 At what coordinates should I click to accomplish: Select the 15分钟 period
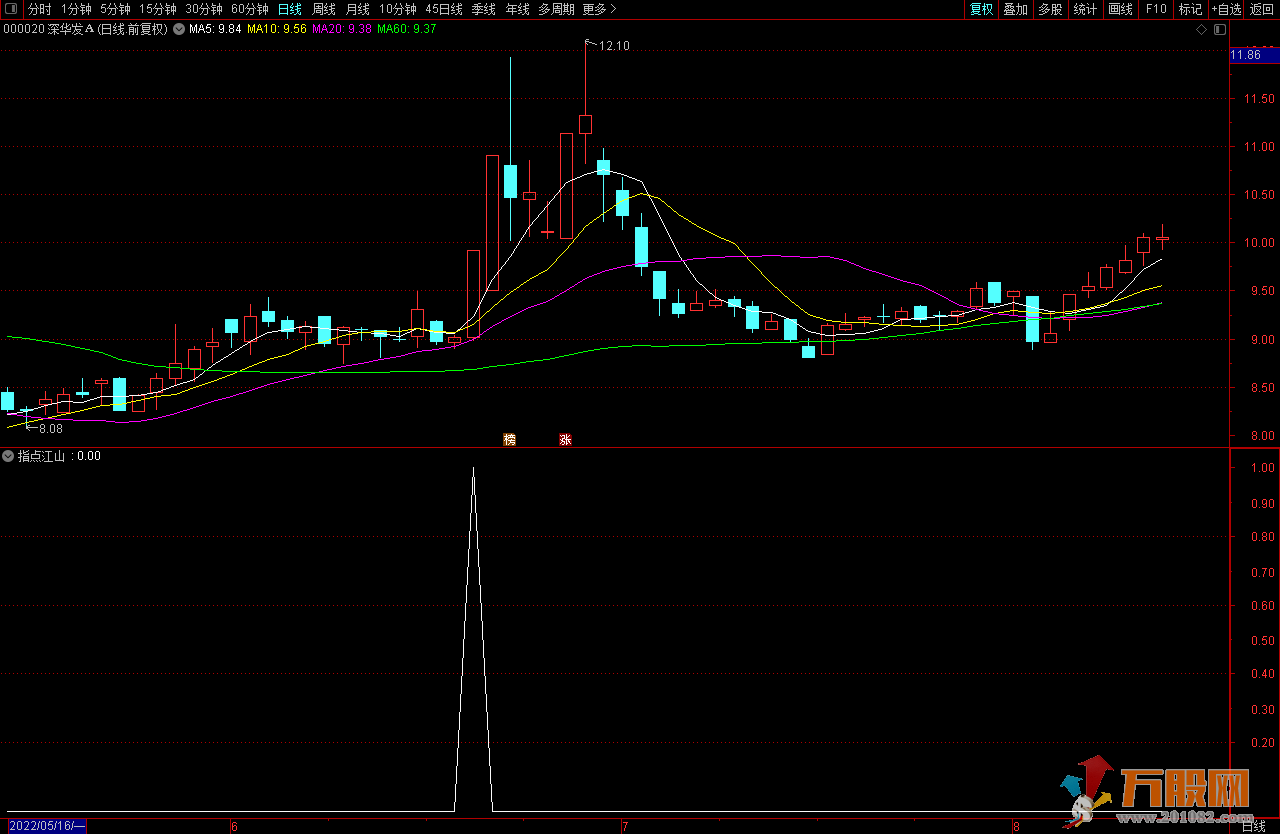click(157, 9)
